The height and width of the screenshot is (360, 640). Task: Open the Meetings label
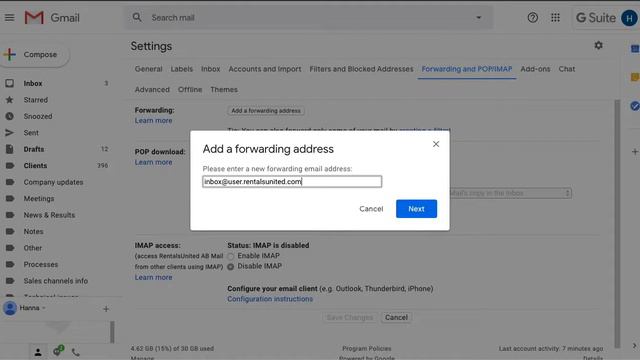pyautogui.click(x=39, y=198)
